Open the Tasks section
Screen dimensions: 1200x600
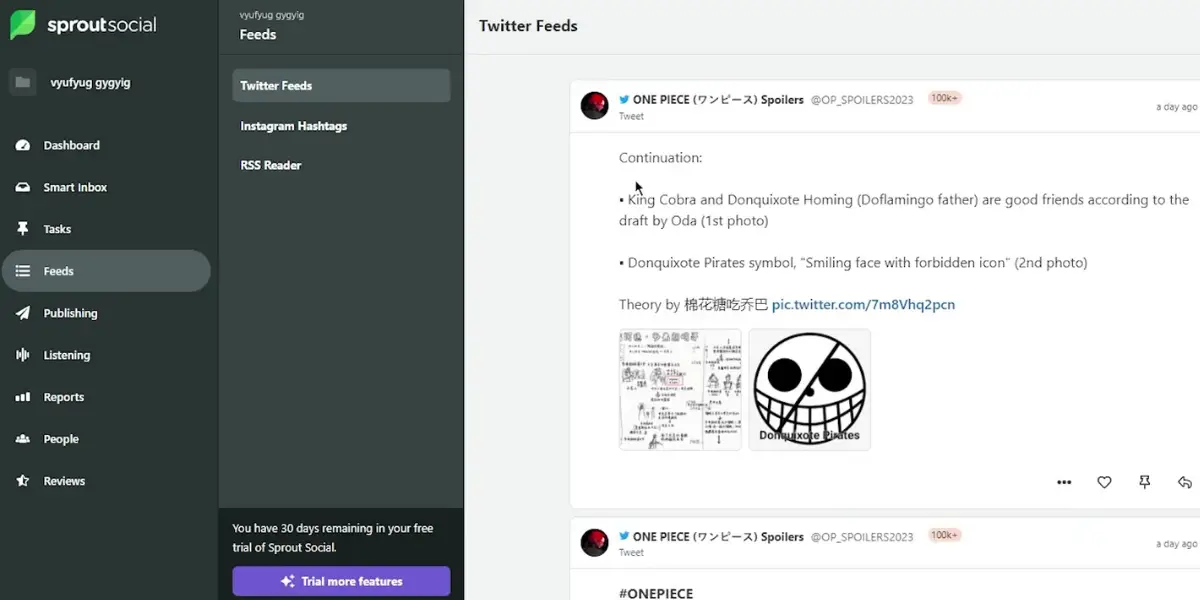pos(106,229)
